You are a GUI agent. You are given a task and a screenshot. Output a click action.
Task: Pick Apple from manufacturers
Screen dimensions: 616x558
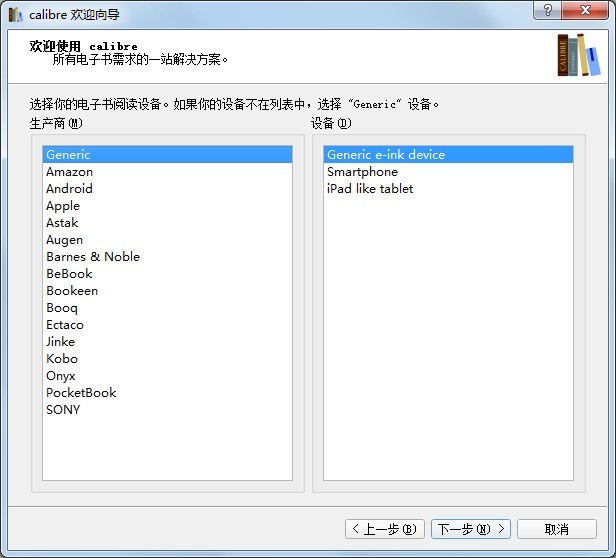click(167, 206)
